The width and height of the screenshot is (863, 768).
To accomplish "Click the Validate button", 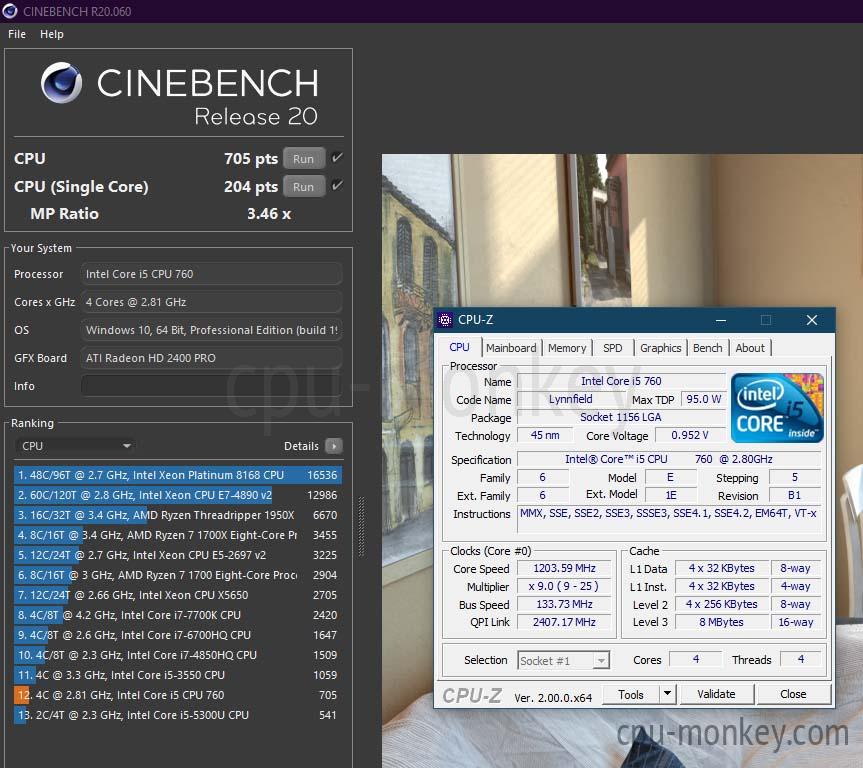I will [716, 694].
